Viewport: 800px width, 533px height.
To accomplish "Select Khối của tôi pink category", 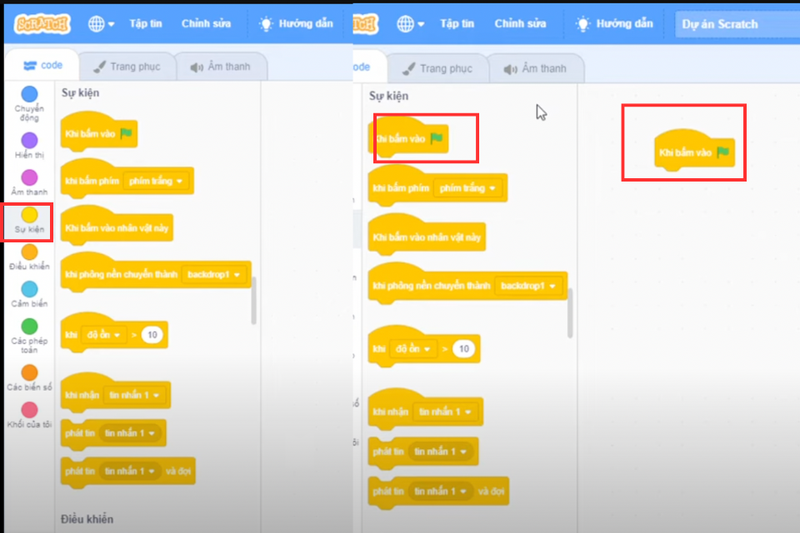I will pyautogui.click(x=29, y=415).
